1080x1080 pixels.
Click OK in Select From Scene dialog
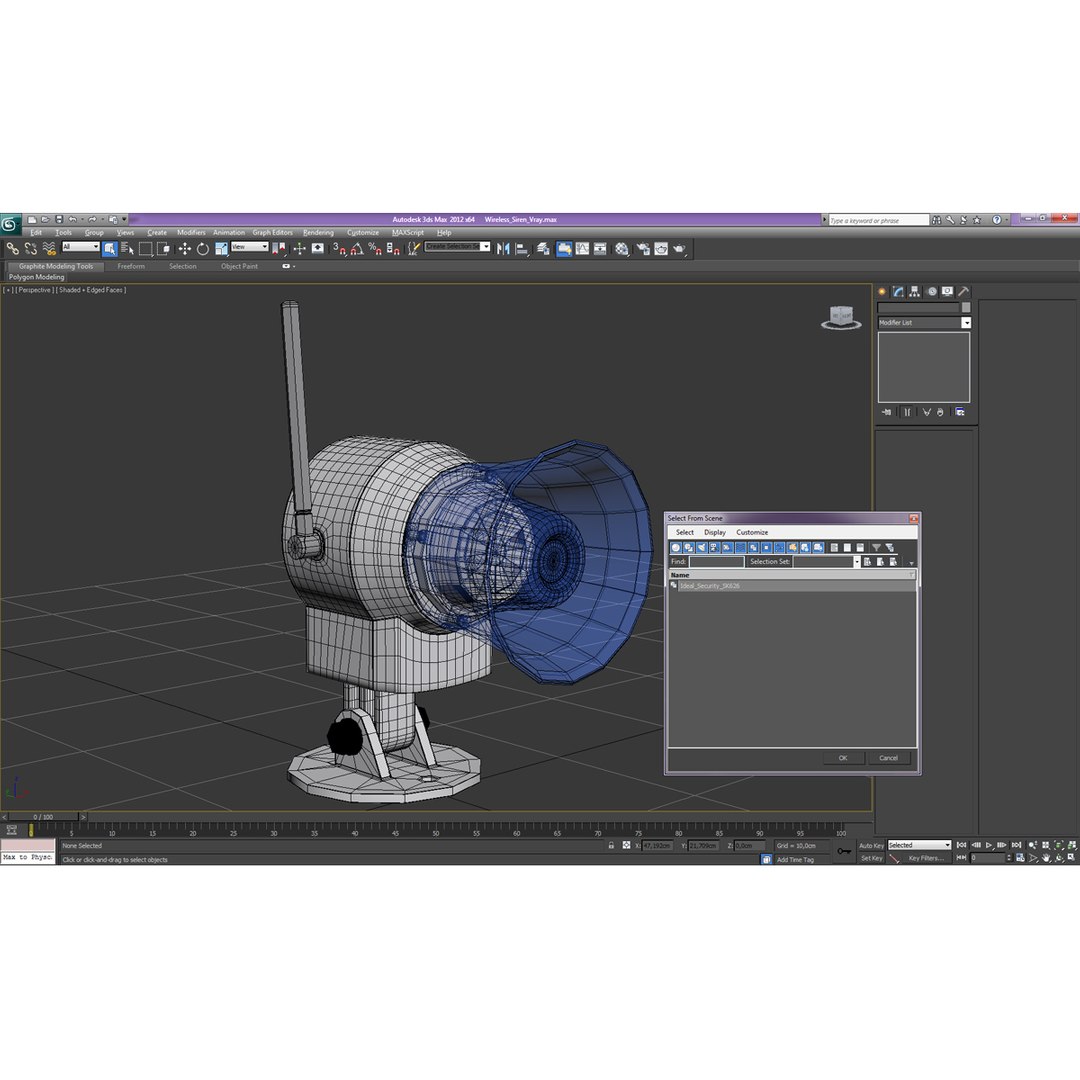pyautogui.click(x=843, y=758)
